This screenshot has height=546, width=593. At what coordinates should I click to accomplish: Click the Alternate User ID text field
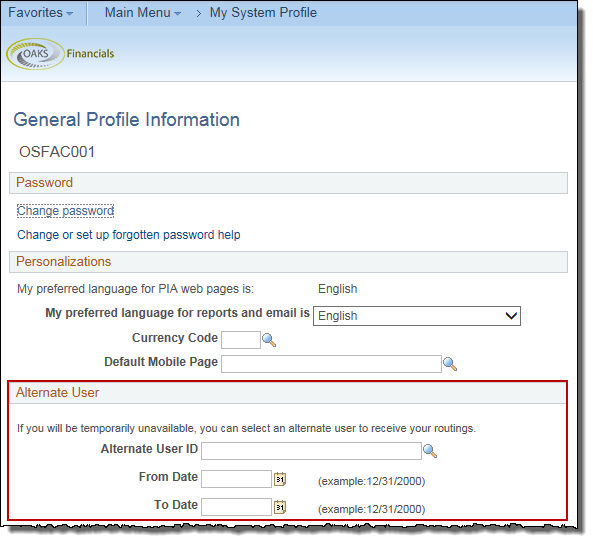click(x=311, y=451)
